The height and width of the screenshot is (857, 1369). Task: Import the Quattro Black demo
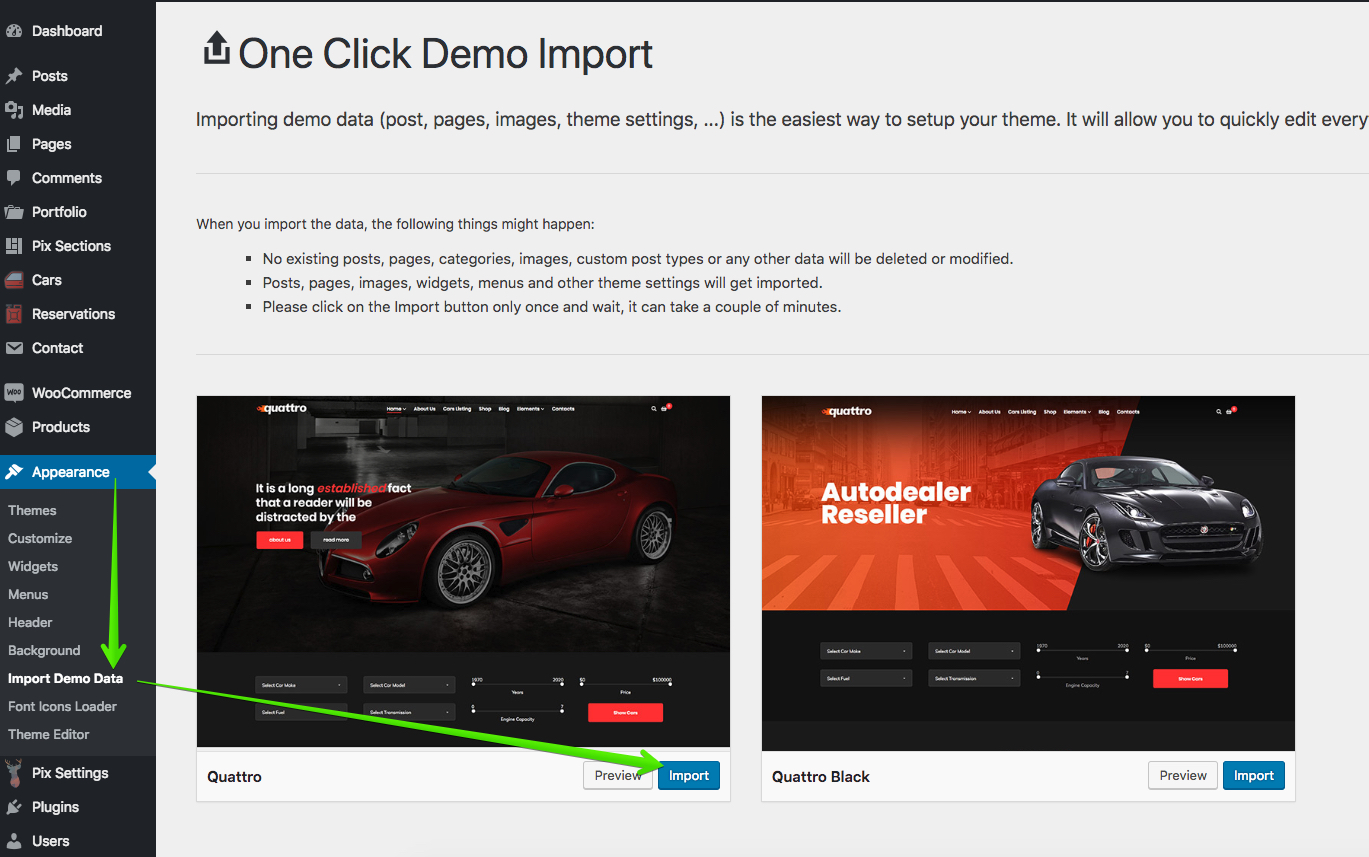(x=1254, y=775)
